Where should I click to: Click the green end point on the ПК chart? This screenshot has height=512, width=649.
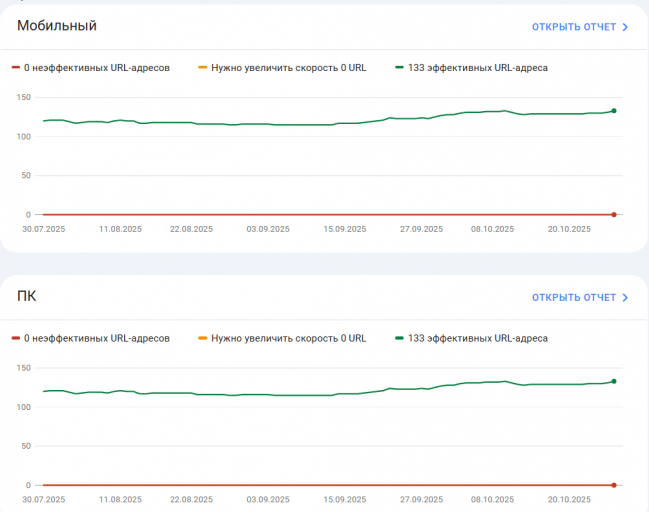click(x=614, y=381)
